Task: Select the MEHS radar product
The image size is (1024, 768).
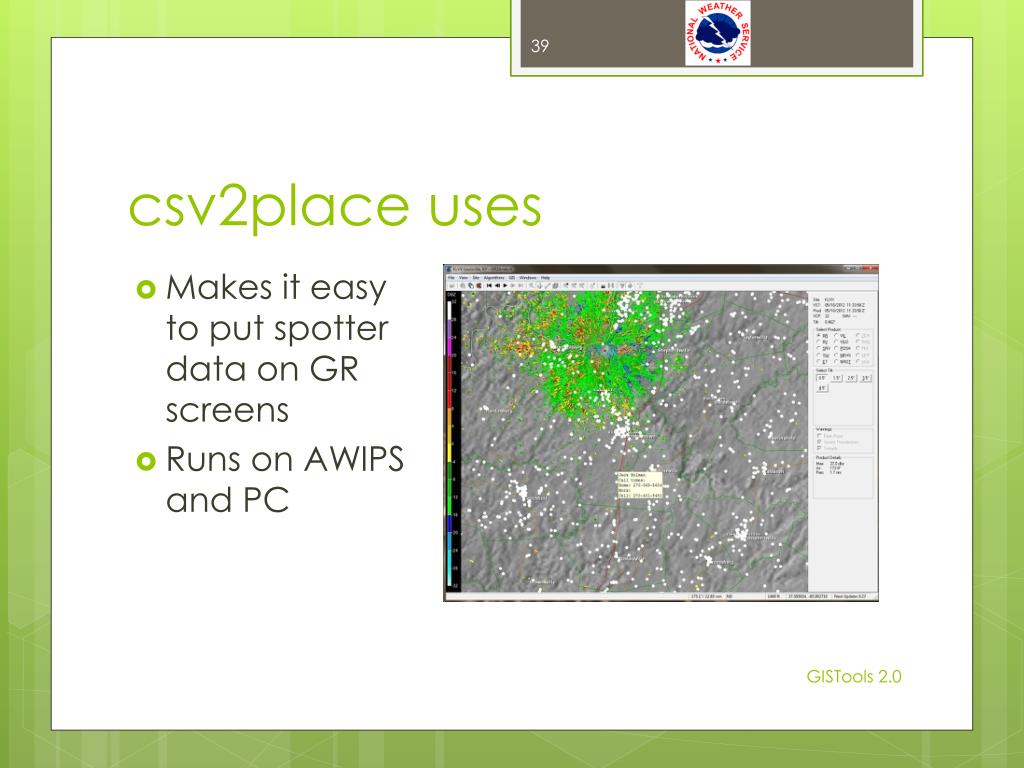Action: click(843, 355)
